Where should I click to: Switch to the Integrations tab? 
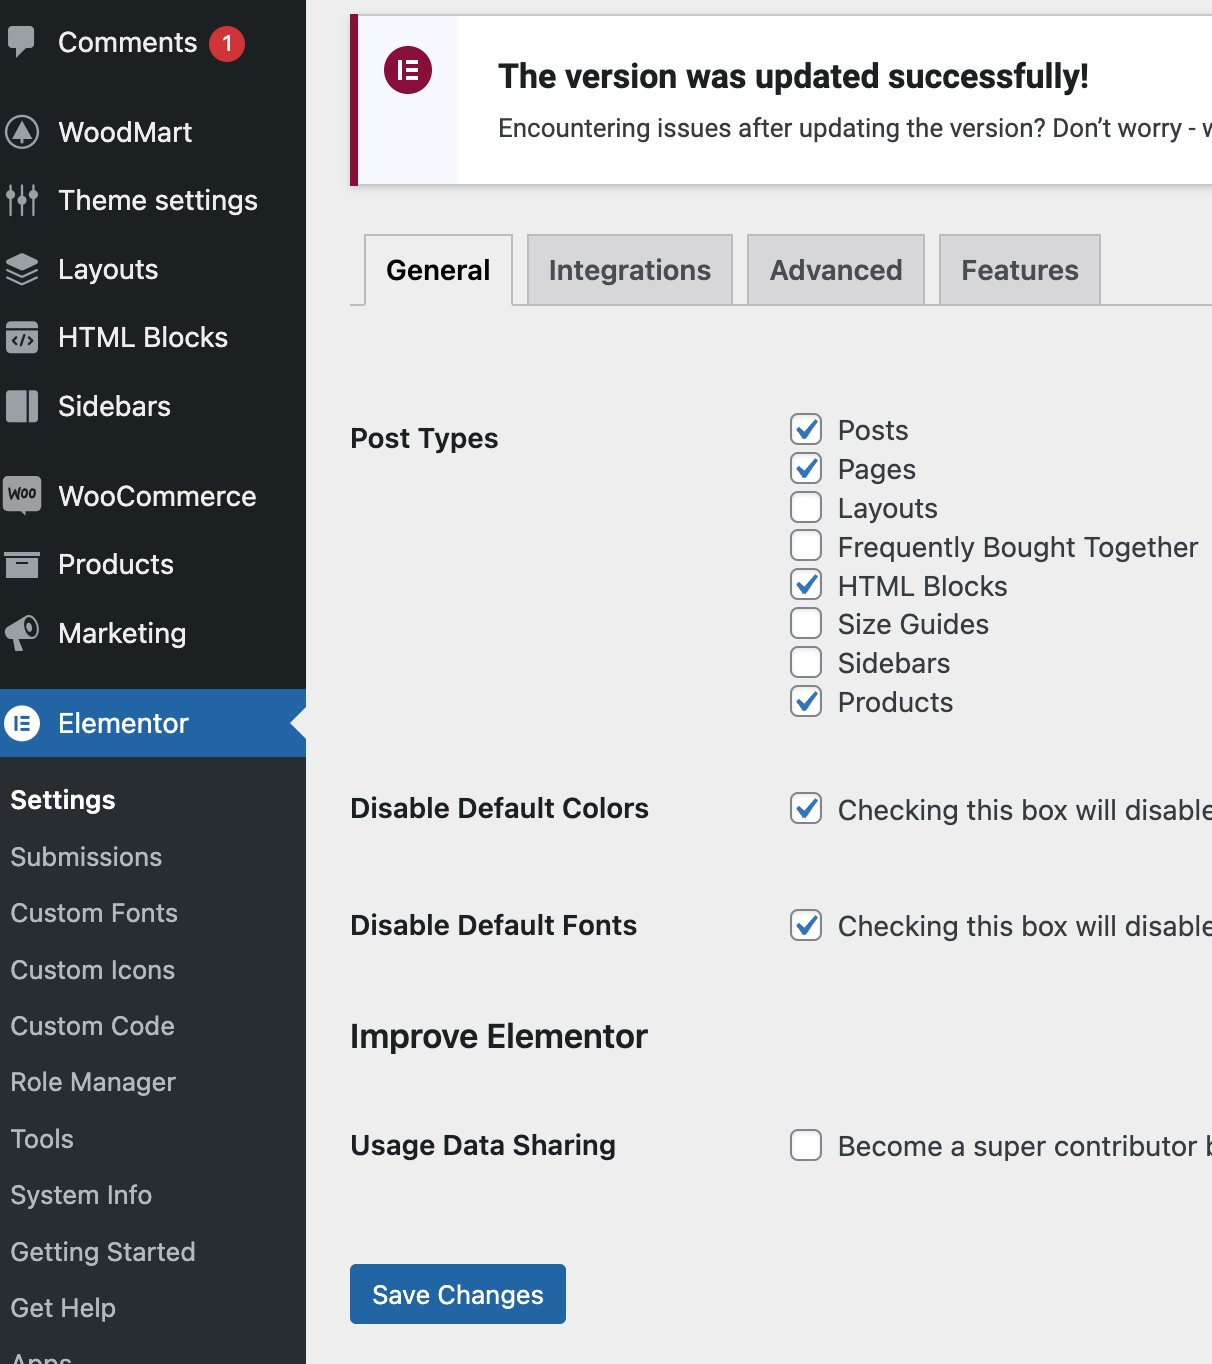630,270
